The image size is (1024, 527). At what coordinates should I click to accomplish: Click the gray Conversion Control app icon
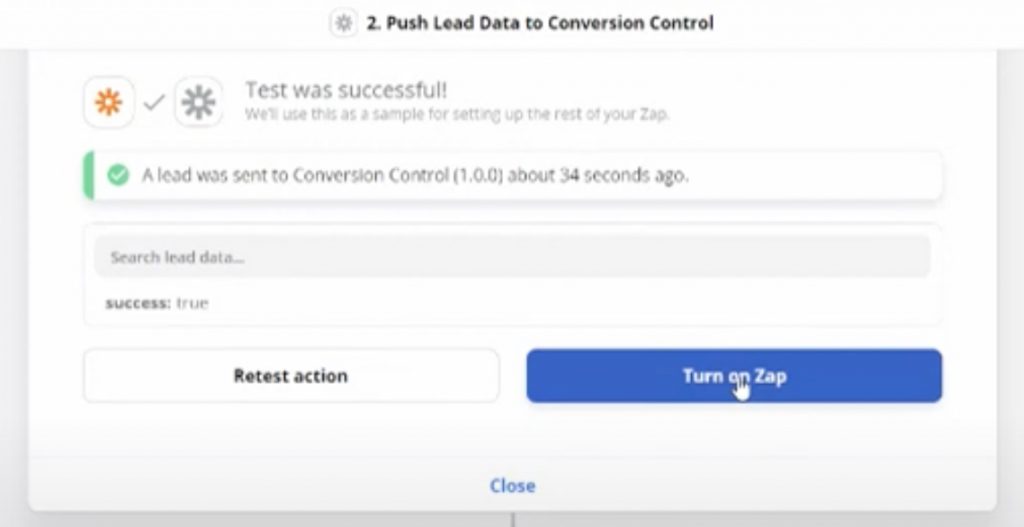pyautogui.click(x=199, y=102)
